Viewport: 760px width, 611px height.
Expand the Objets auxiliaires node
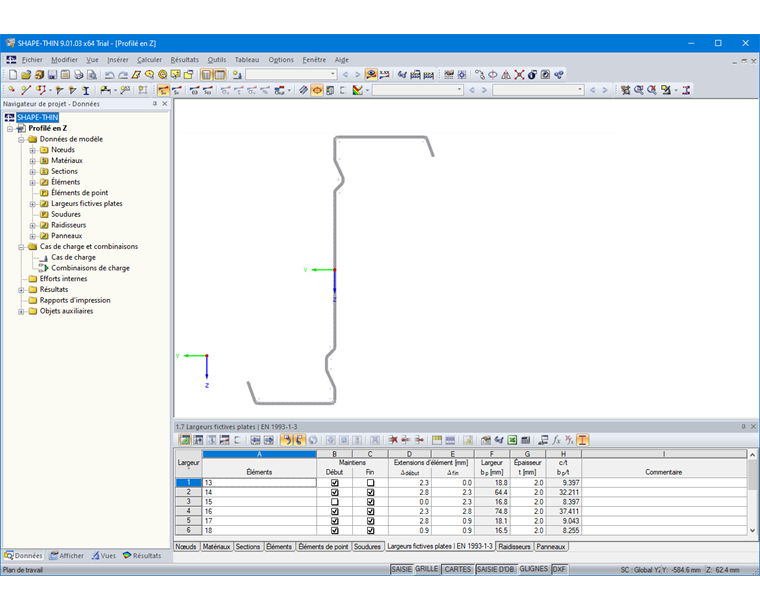click(x=21, y=312)
